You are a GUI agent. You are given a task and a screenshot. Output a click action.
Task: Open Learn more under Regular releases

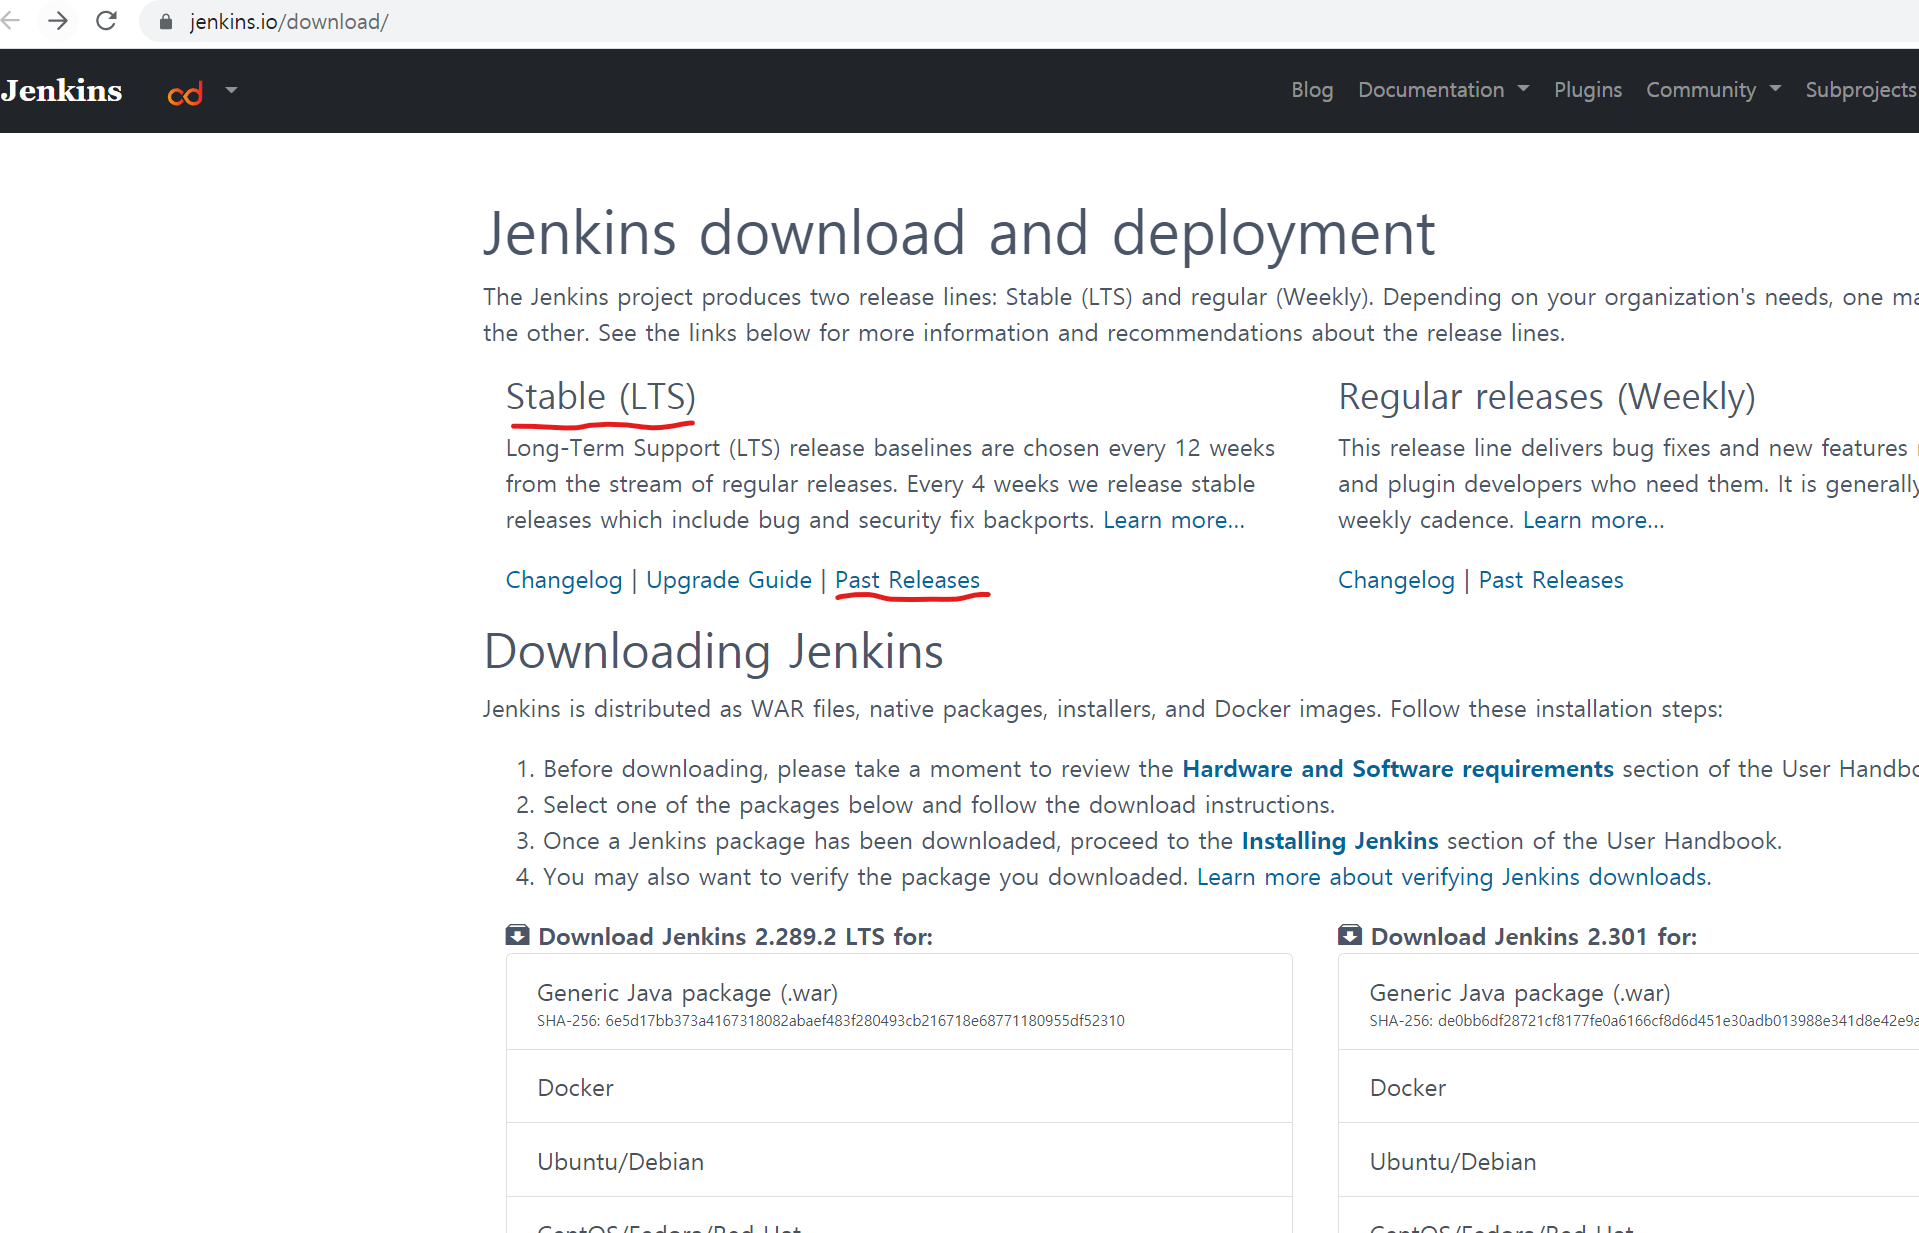point(1594,520)
